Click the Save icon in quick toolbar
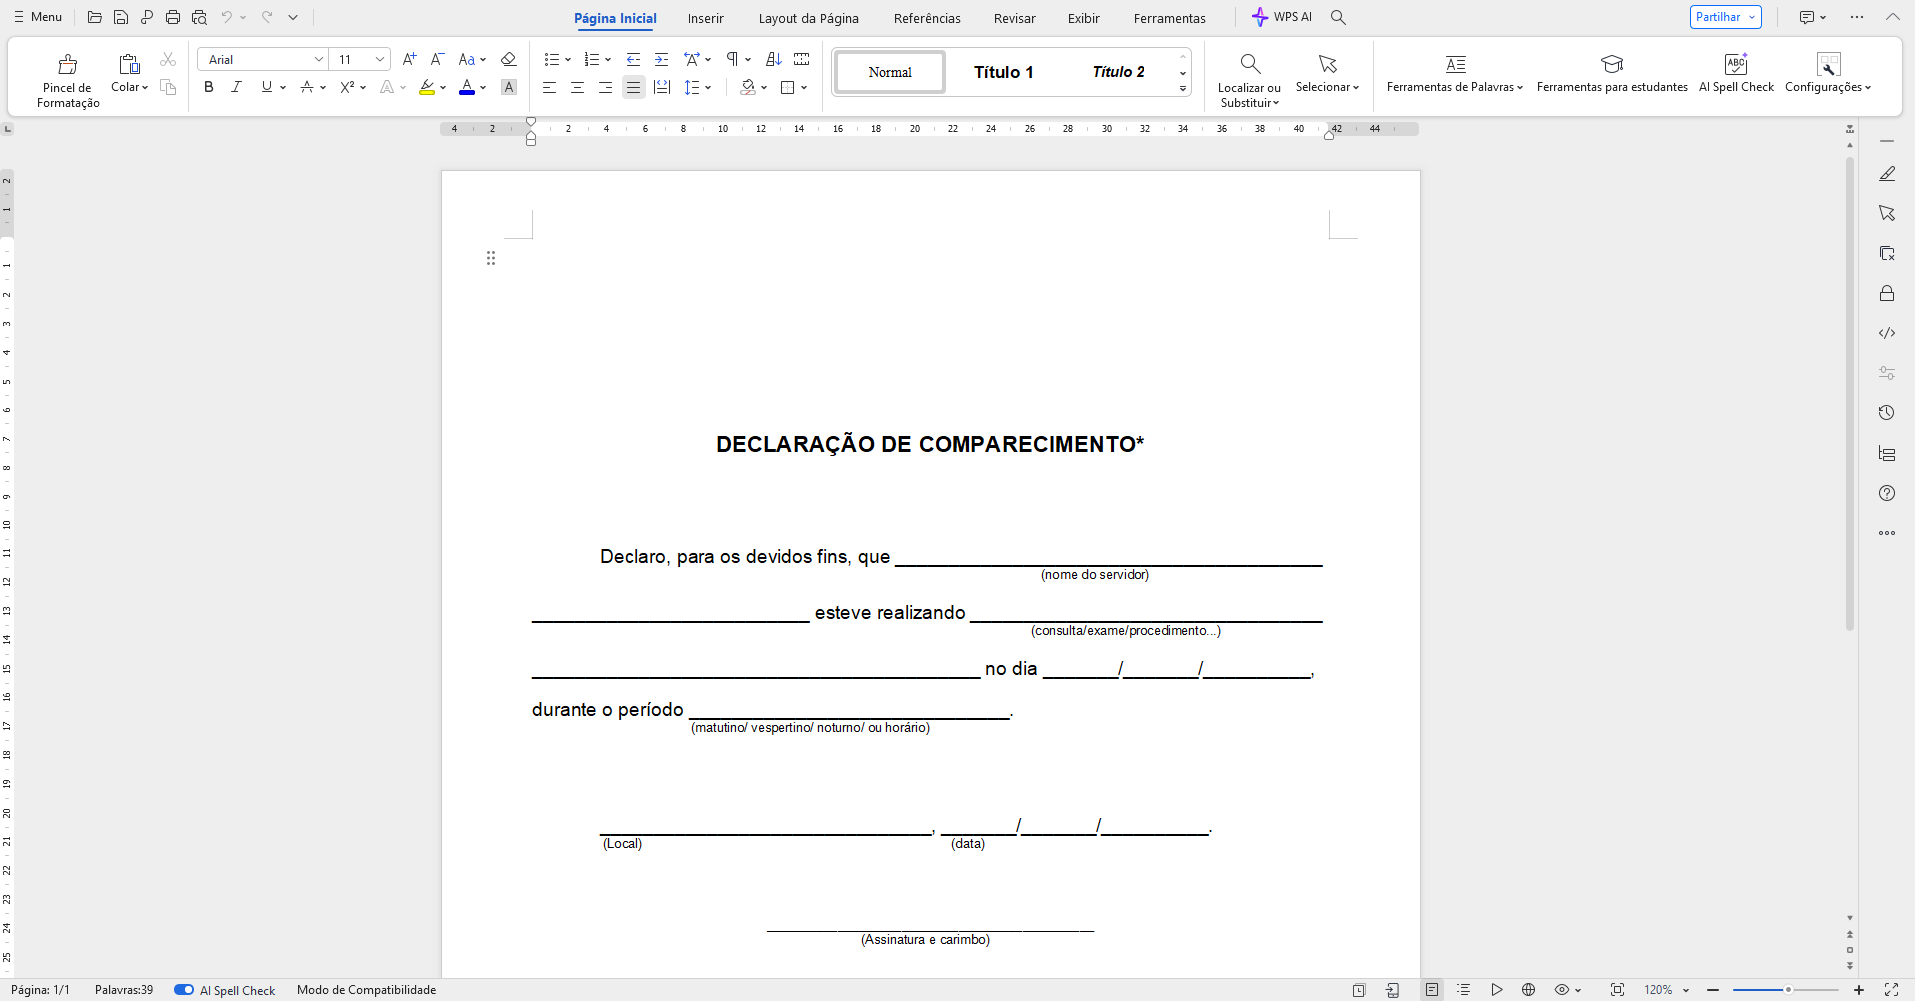The image size is (1915, 1001). (x=121, y=17)
